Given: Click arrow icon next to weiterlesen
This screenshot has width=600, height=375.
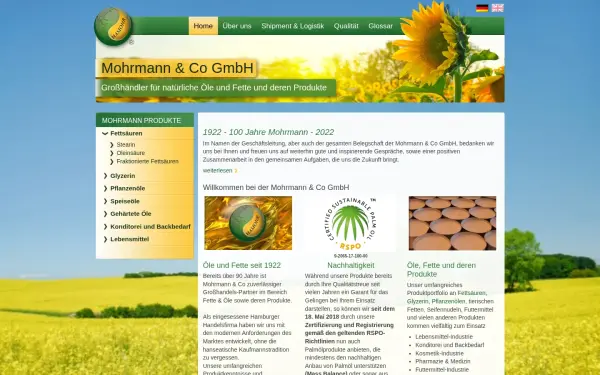Looking at the screenshot, I should [236, 171].
